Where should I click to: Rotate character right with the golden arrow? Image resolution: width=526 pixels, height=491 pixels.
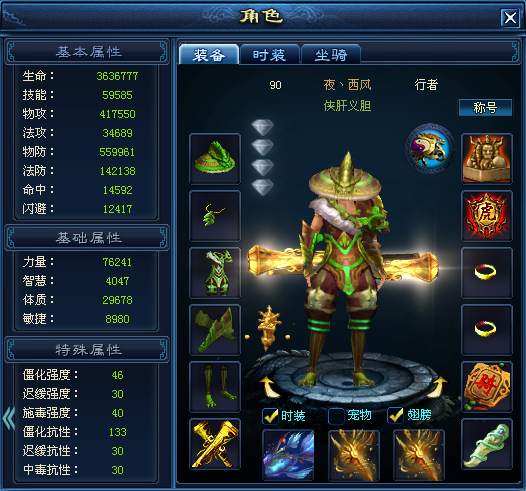click(x=437, y=387)
